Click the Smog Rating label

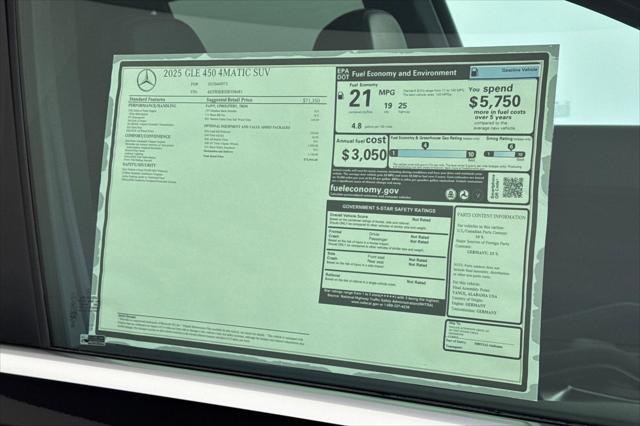coord(499,139)
